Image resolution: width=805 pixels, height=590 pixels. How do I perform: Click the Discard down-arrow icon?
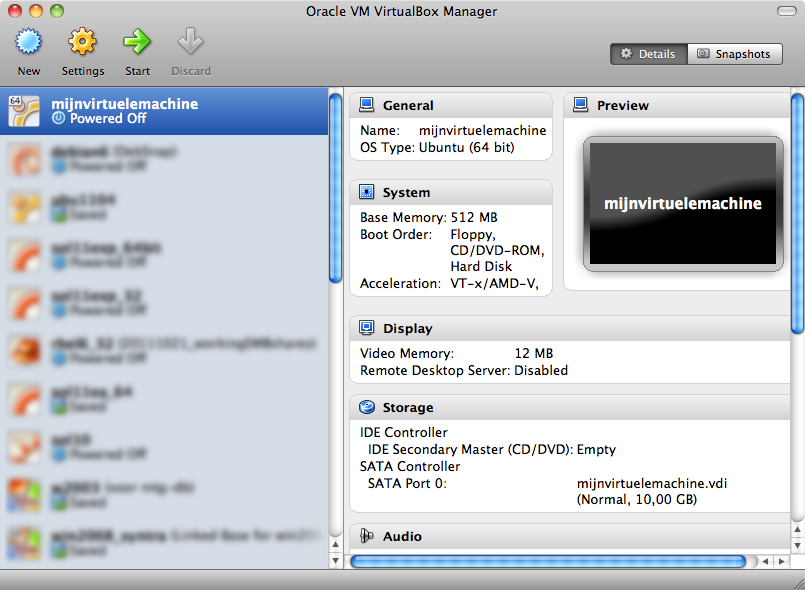(x=190, y=42)
